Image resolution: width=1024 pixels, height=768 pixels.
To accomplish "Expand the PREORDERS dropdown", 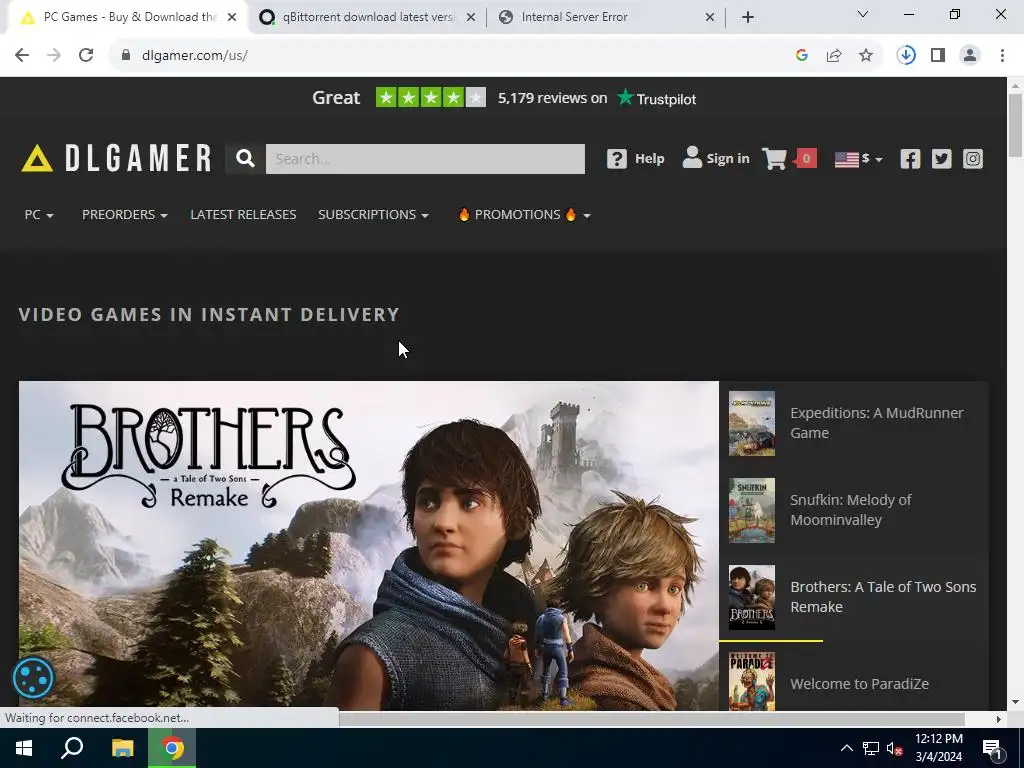I will tap(125, 215).
